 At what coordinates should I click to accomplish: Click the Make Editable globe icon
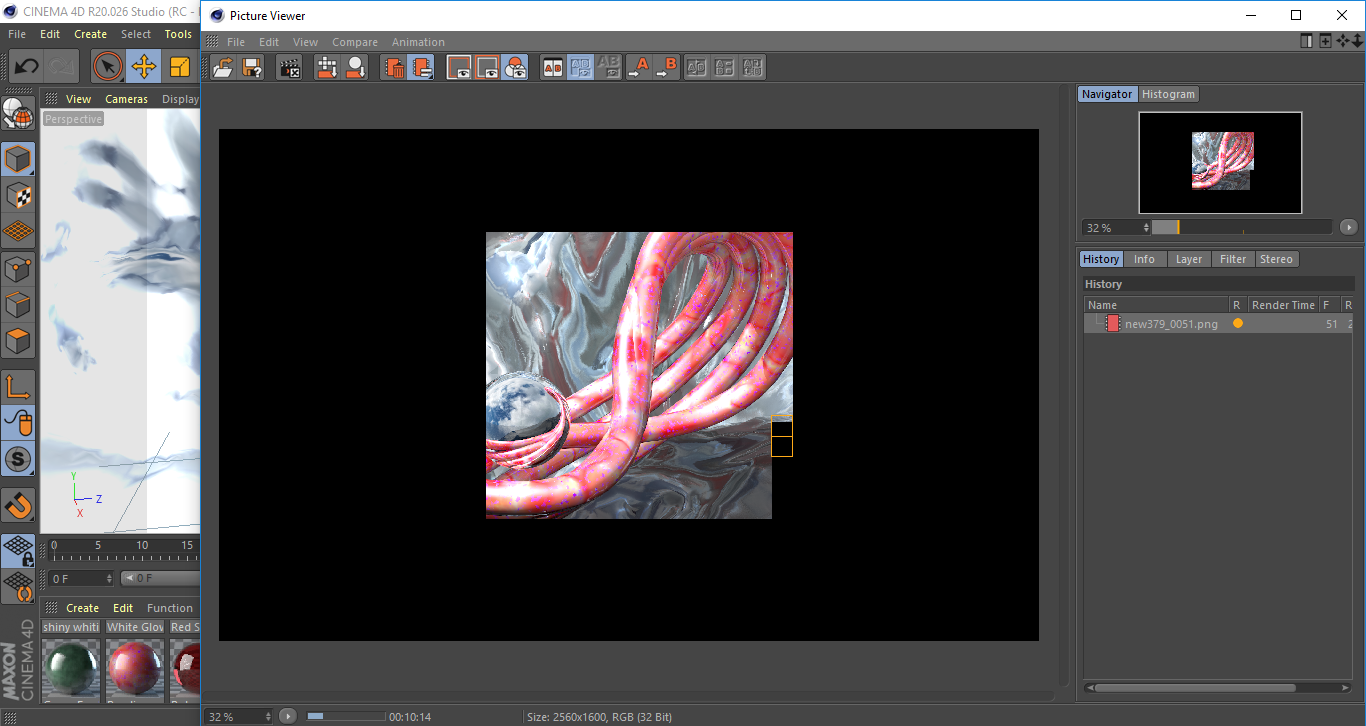pos(18,112)
